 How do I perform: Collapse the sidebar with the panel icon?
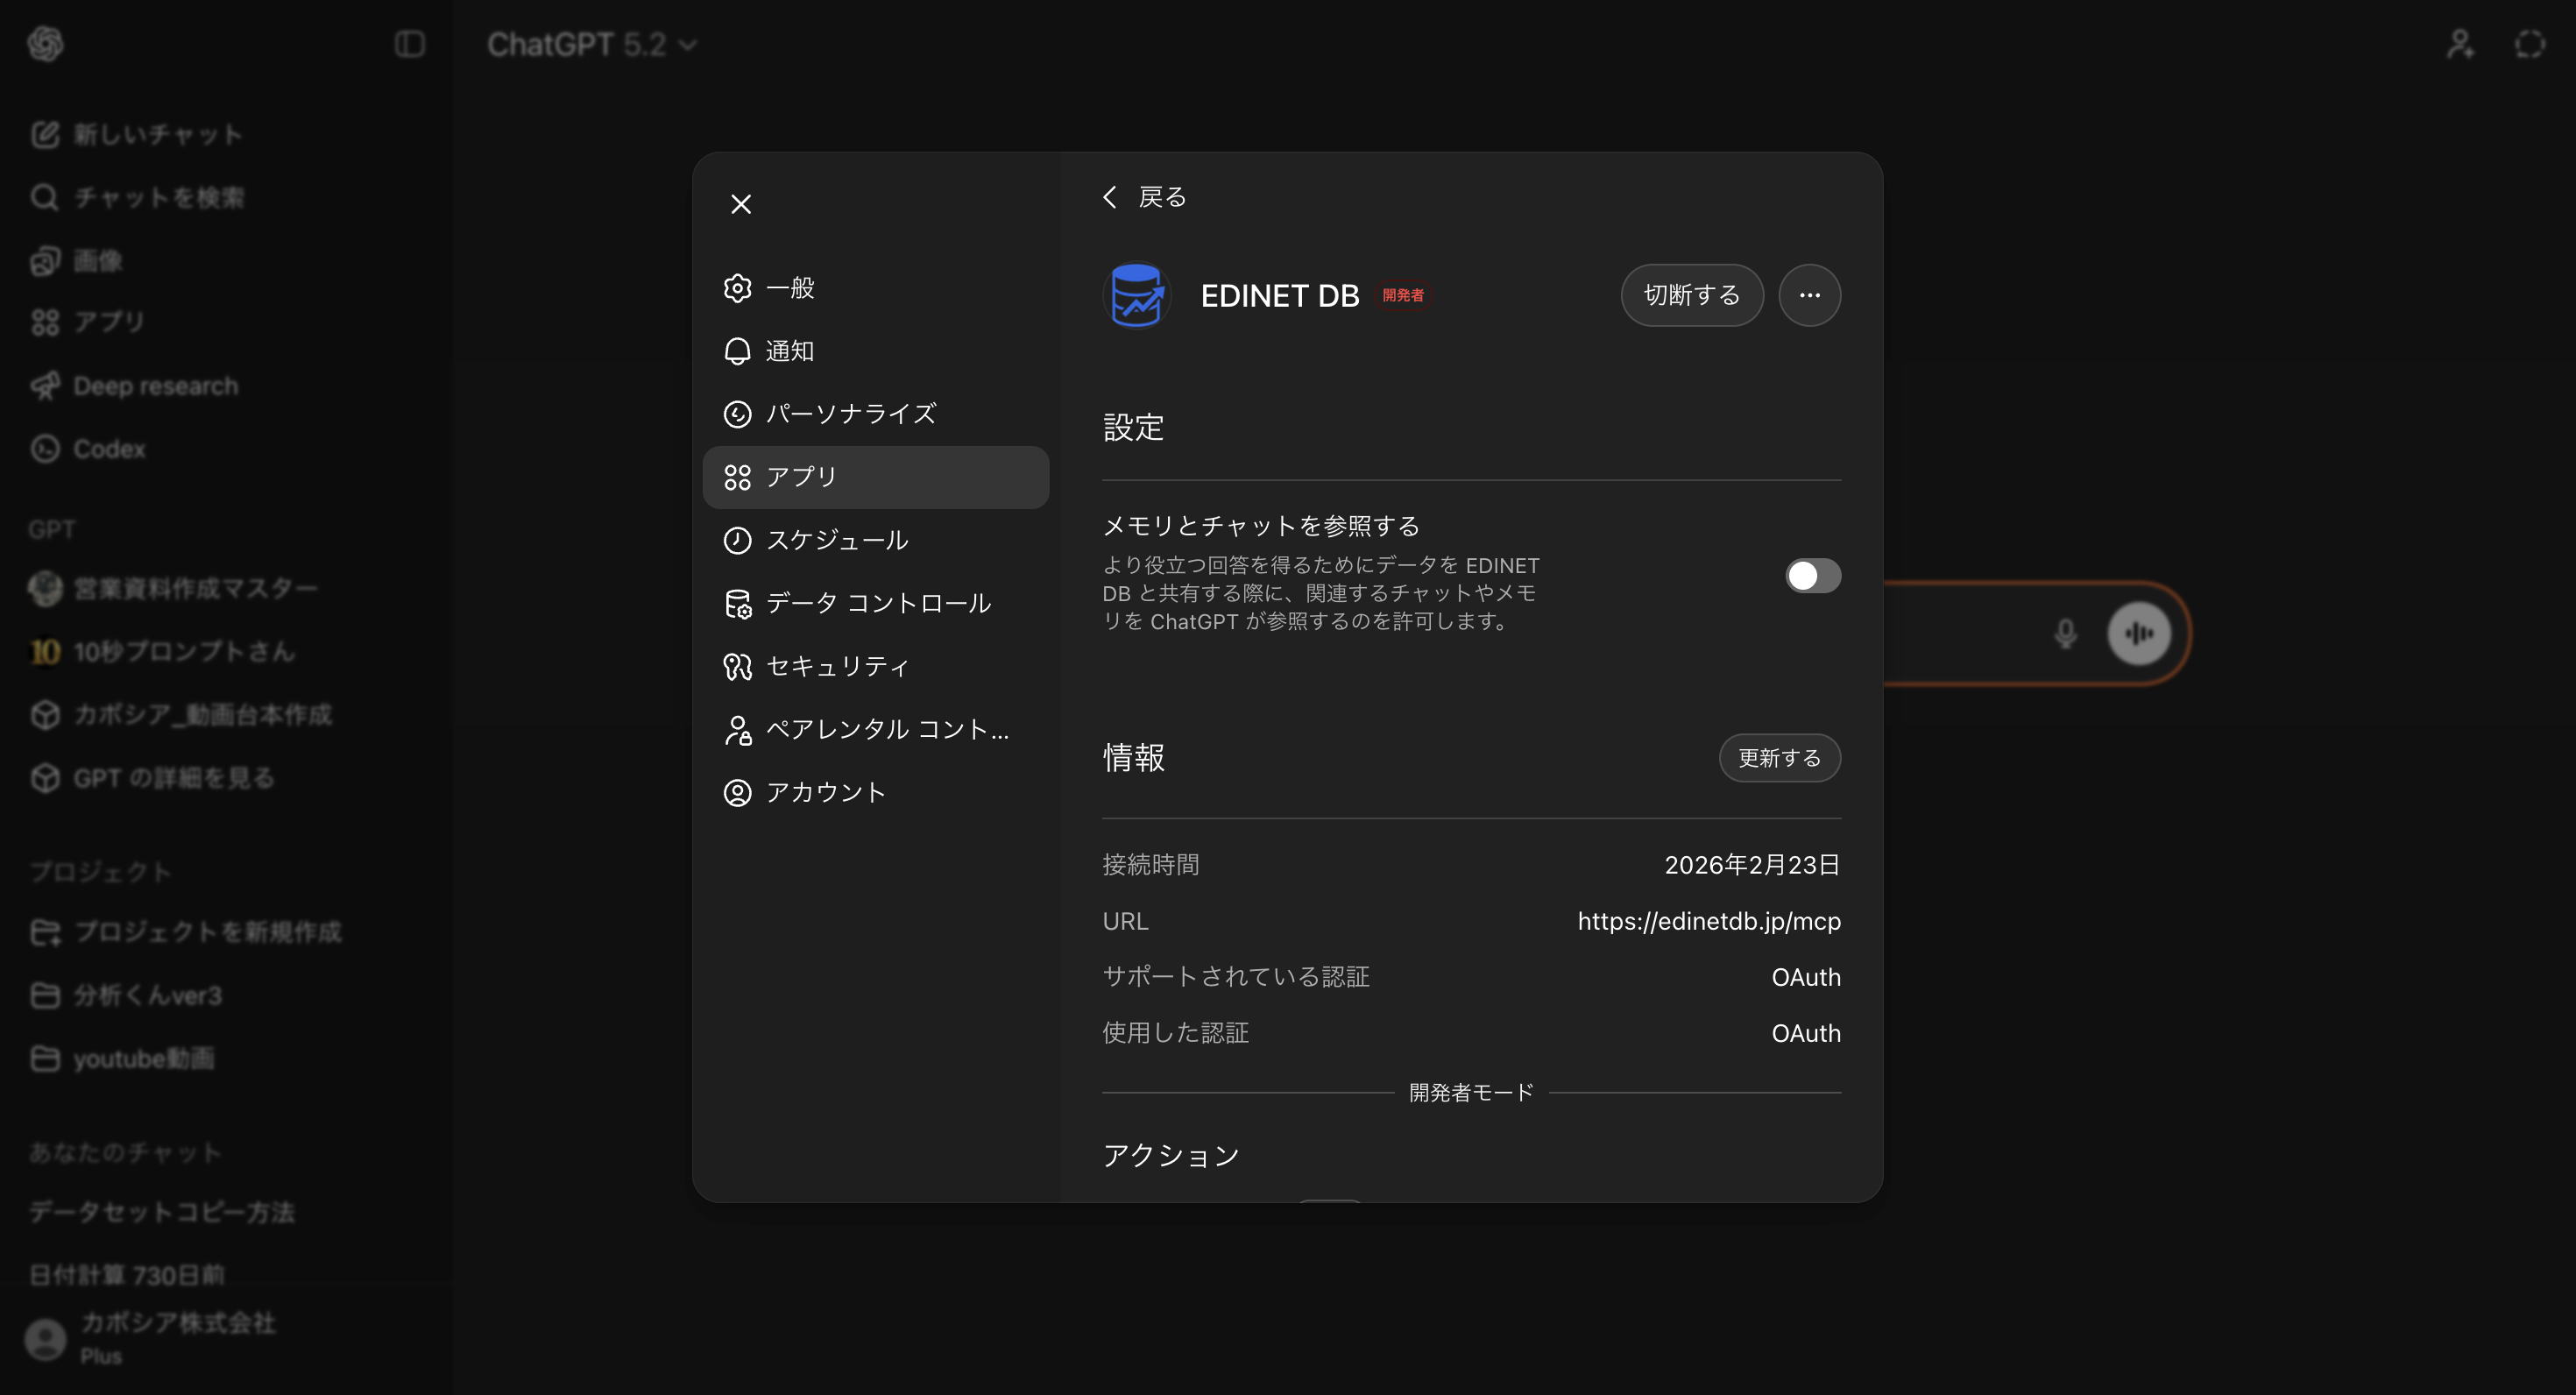pos(409,44)
